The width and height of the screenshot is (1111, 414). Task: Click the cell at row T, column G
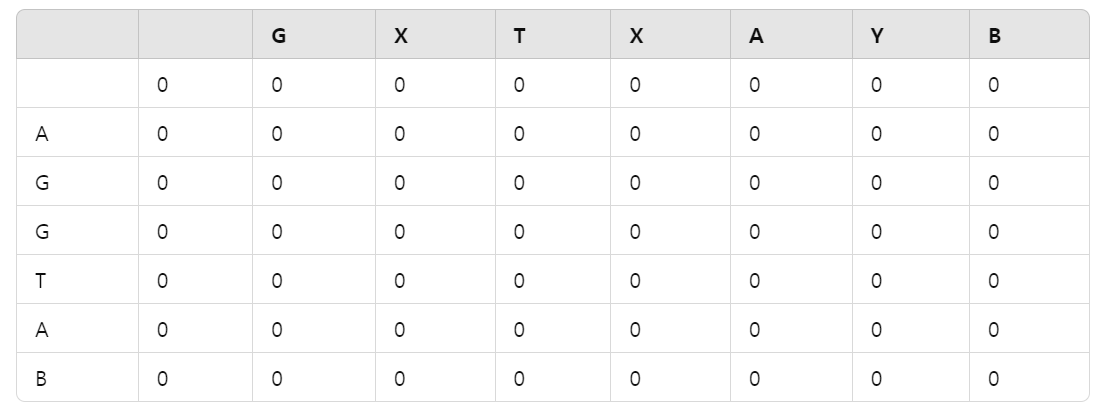pyautogui.click(x=314, y=280)
